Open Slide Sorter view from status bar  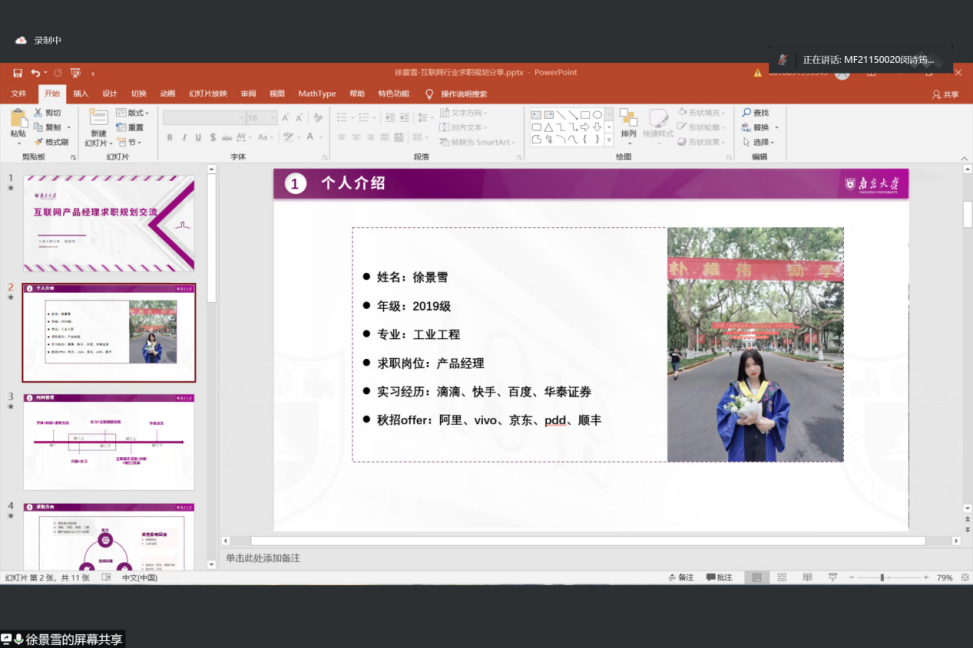pyautogui.click(x=781, y=578)
